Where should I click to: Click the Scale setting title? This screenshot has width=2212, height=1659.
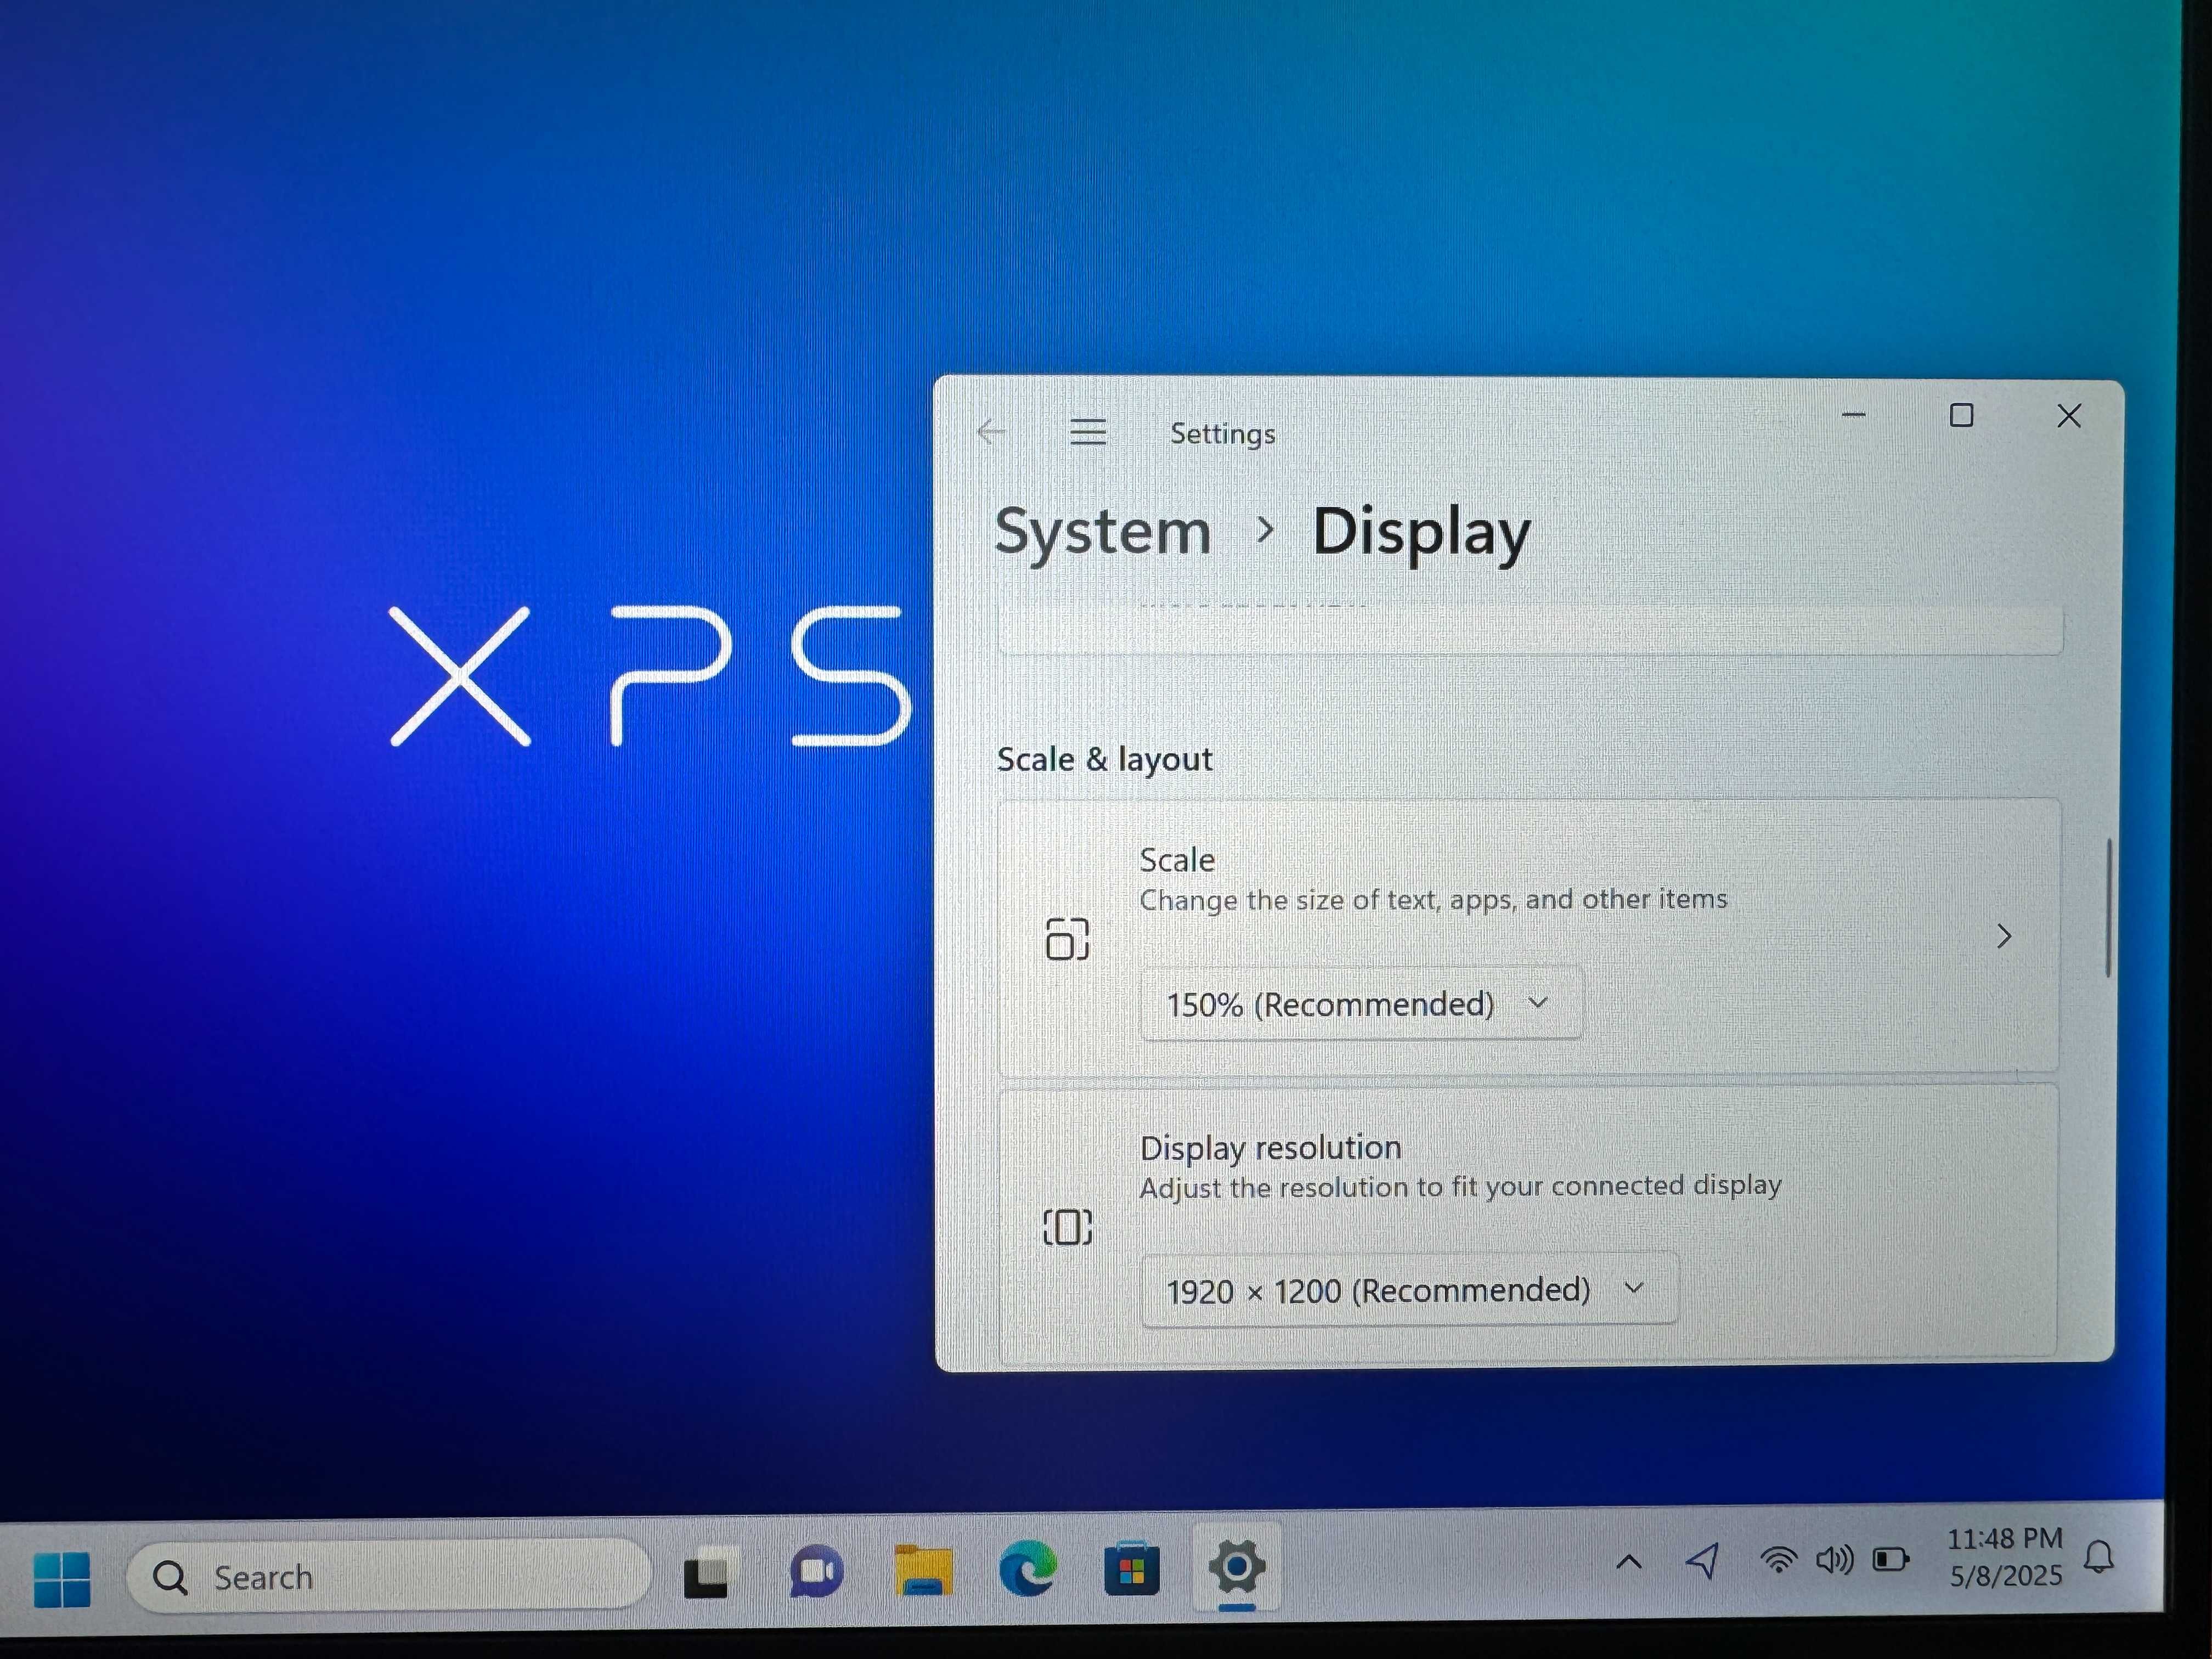pos(1177,860)
